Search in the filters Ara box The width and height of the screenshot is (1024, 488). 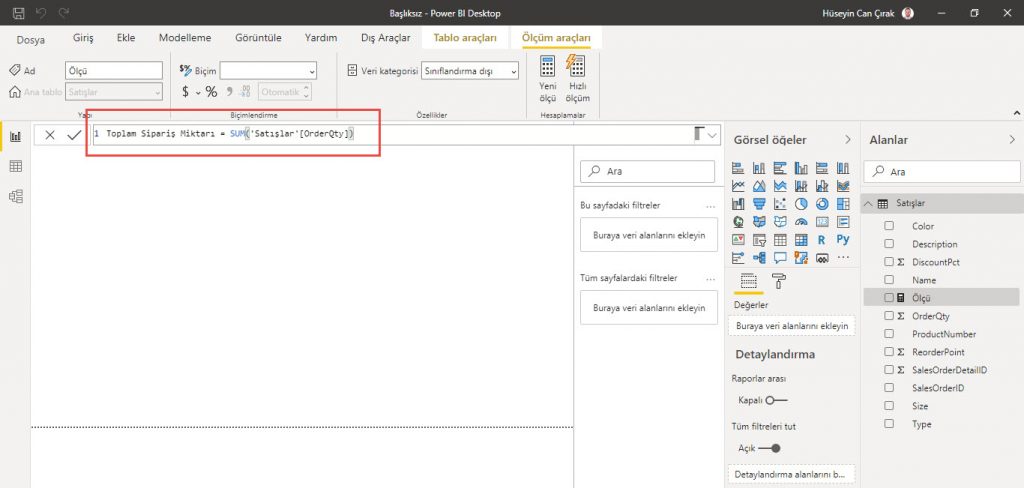click(647, 171)
